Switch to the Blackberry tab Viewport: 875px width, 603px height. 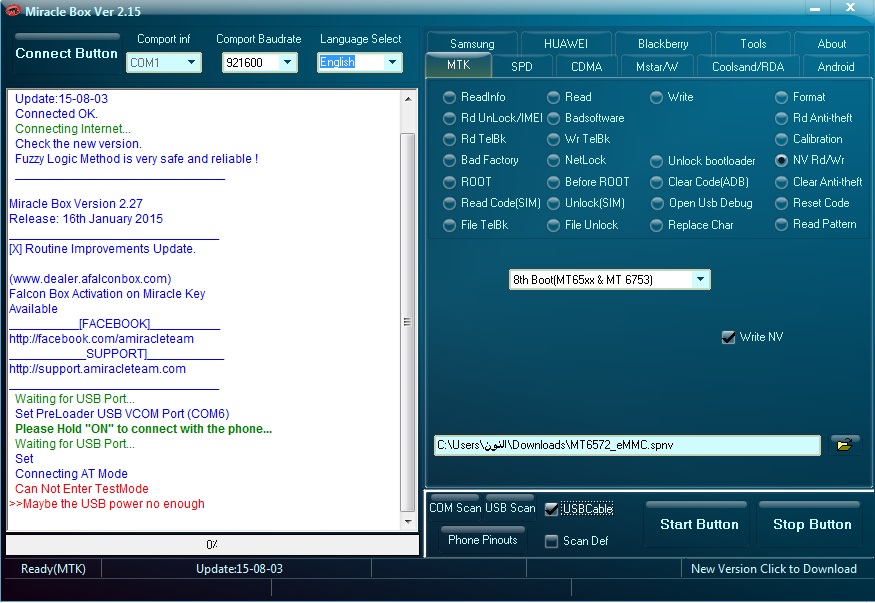click(663, 44)
